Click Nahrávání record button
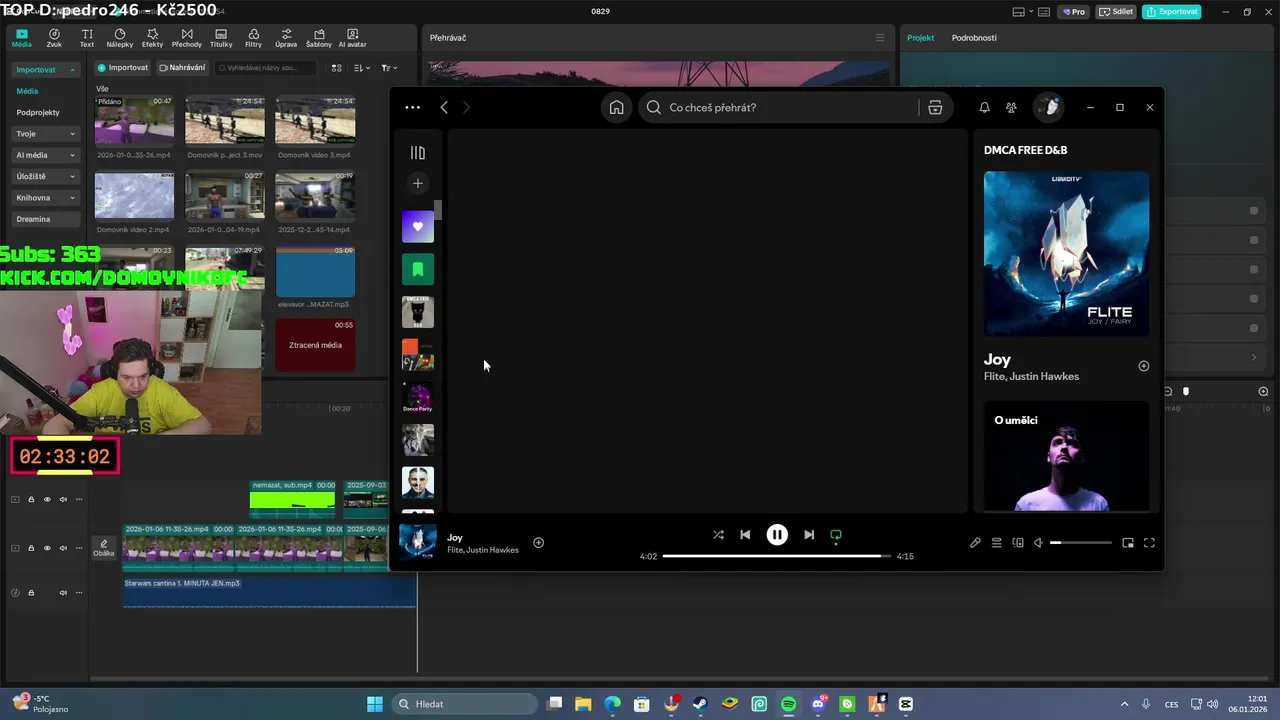Image resolution: width=1280 pixels, height=720 pixels. click(181, 68)
